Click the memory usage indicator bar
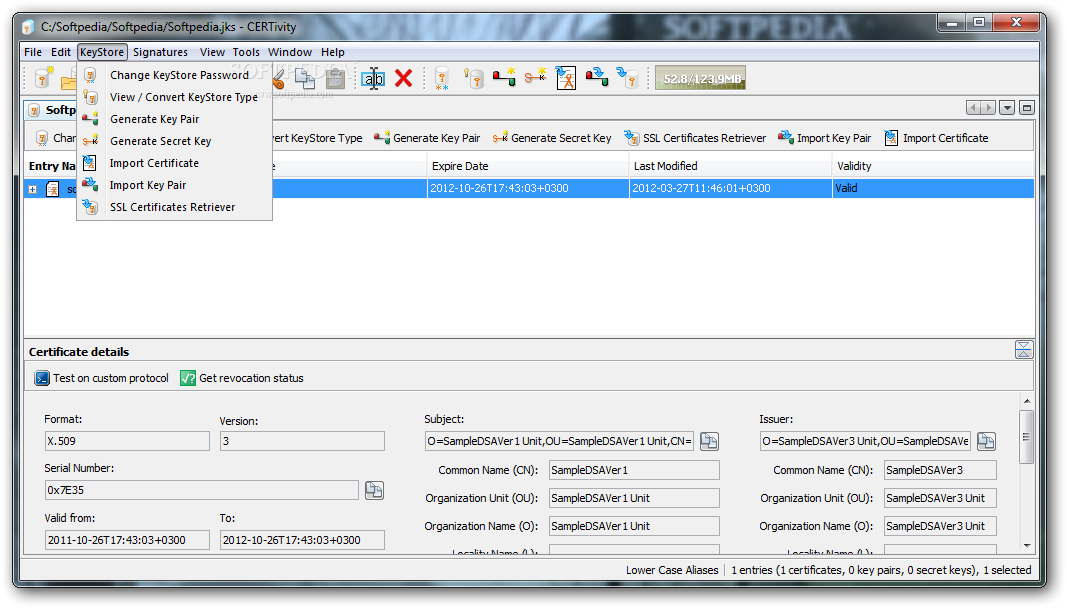This screenshot has height=608, width=1067. pyautogui.click(x=700, y=78)
